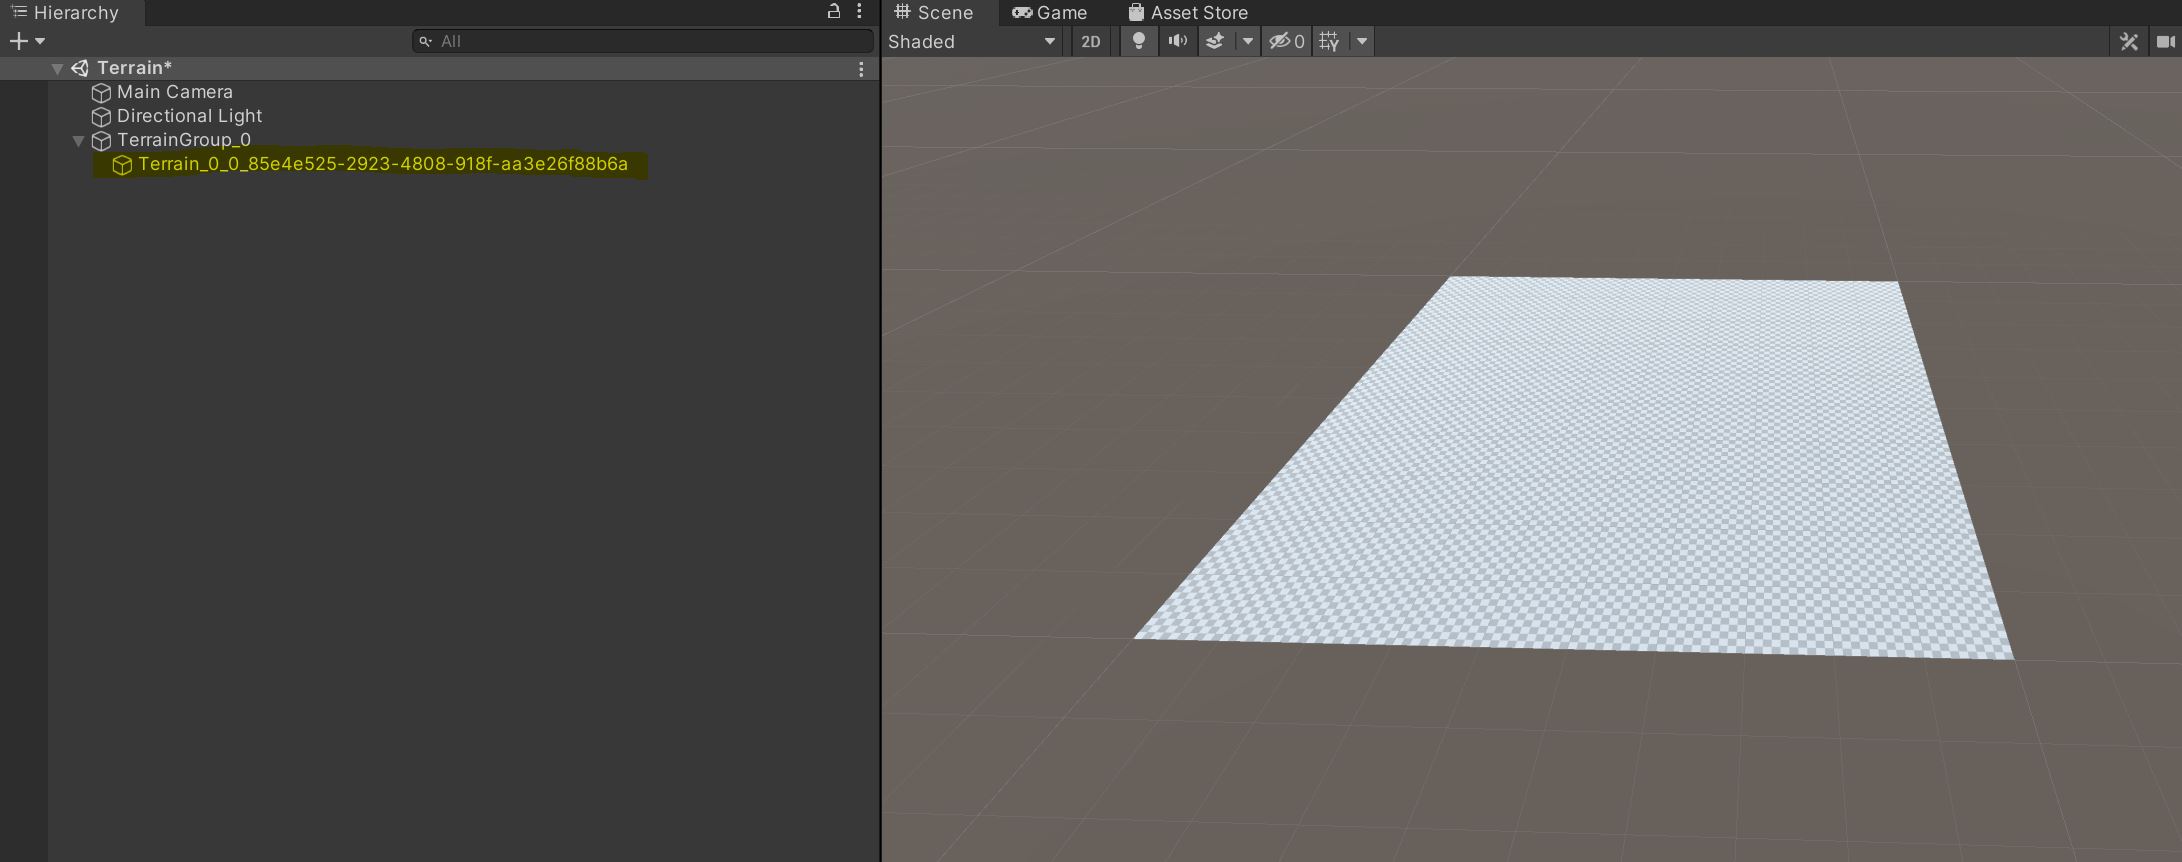
Task: Toggle scene lighting bulb icon
Action: [1138, 41]
